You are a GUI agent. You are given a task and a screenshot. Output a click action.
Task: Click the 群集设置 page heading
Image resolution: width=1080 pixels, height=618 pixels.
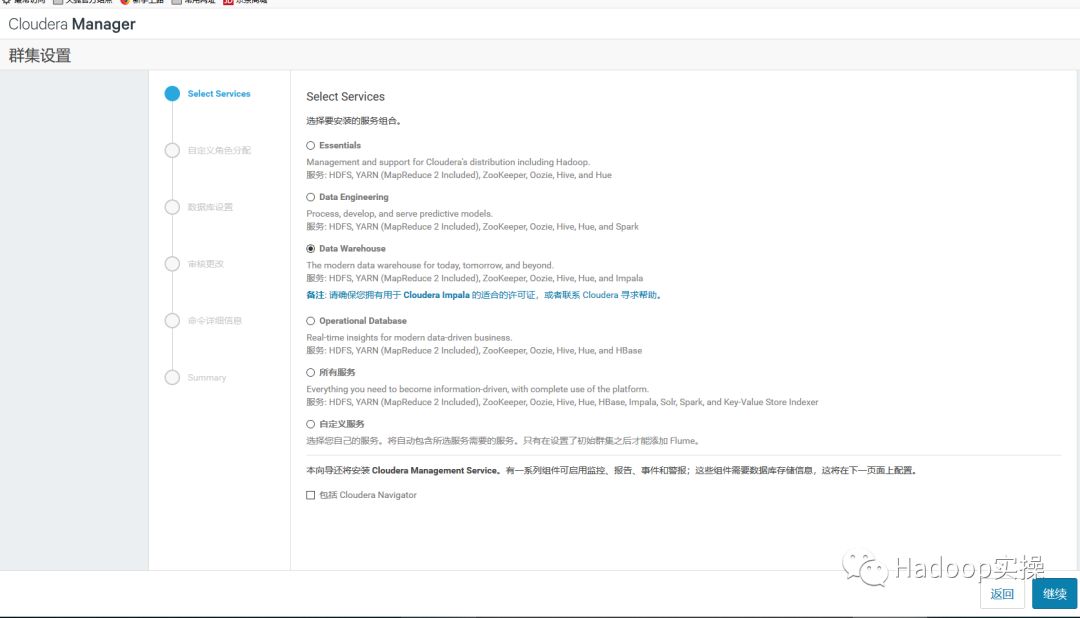pos(39,55)
